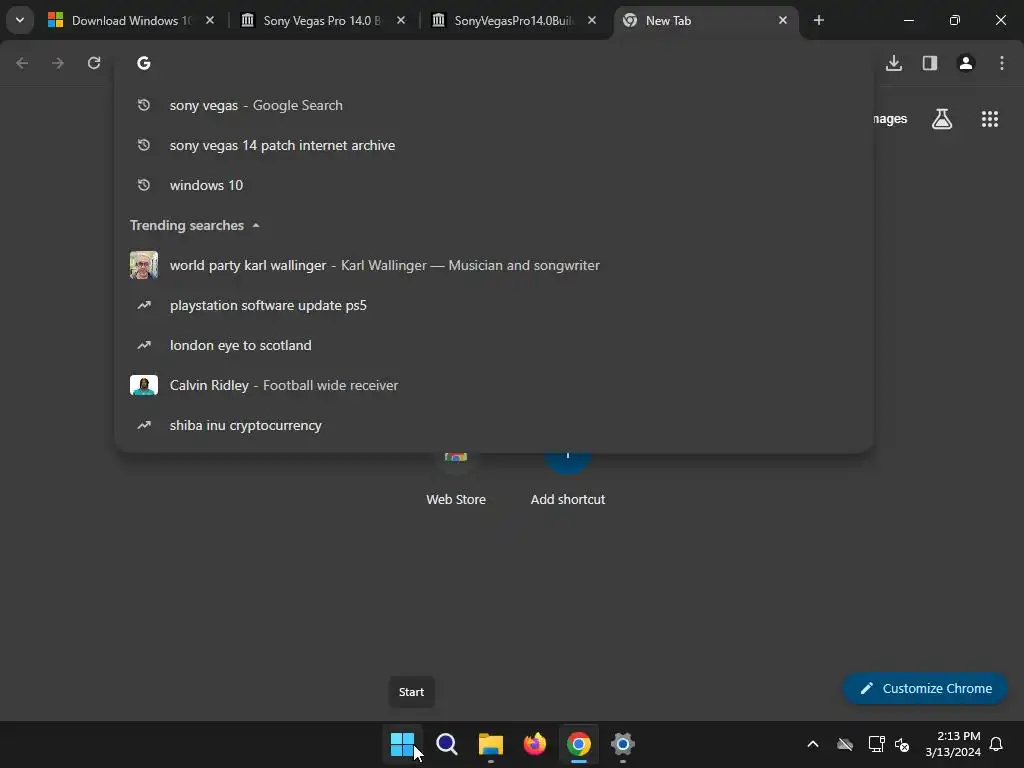Image resolution: width=1024 pixels, height=768 pixels.
Task: Open Google apps grid icon
Action: 990,119
